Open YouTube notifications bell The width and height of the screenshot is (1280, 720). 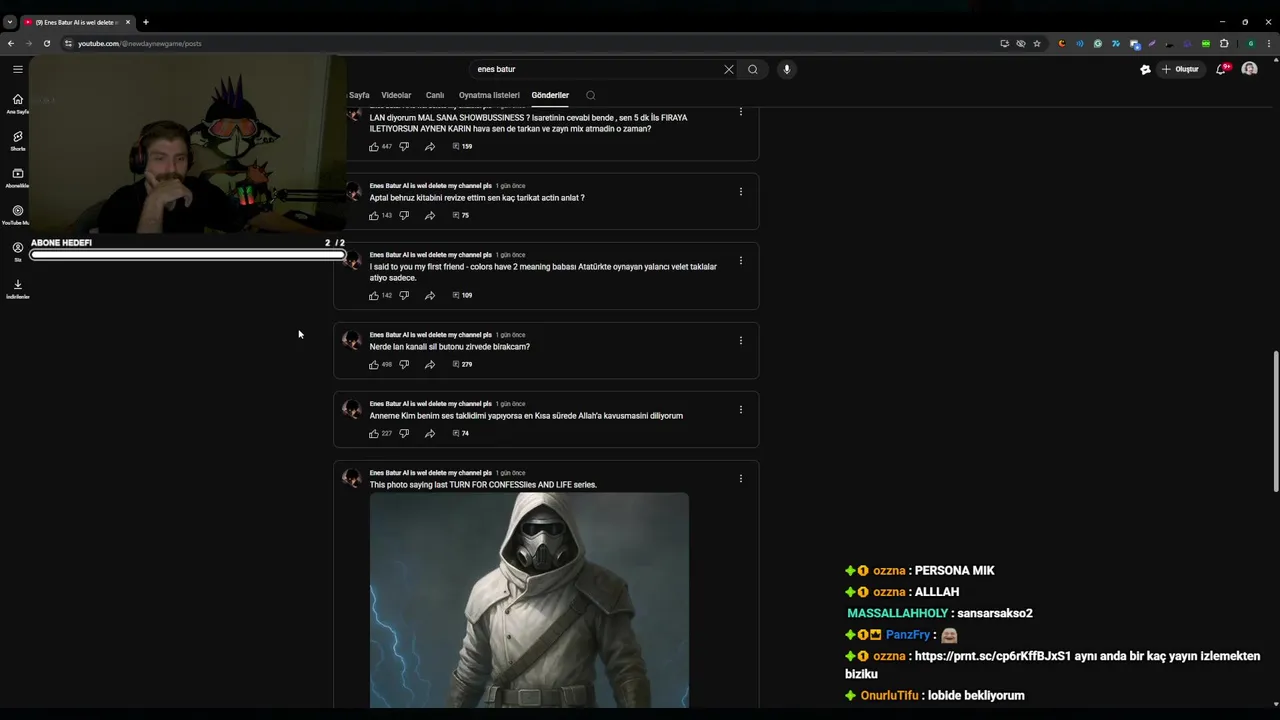tap(1222, 69)
